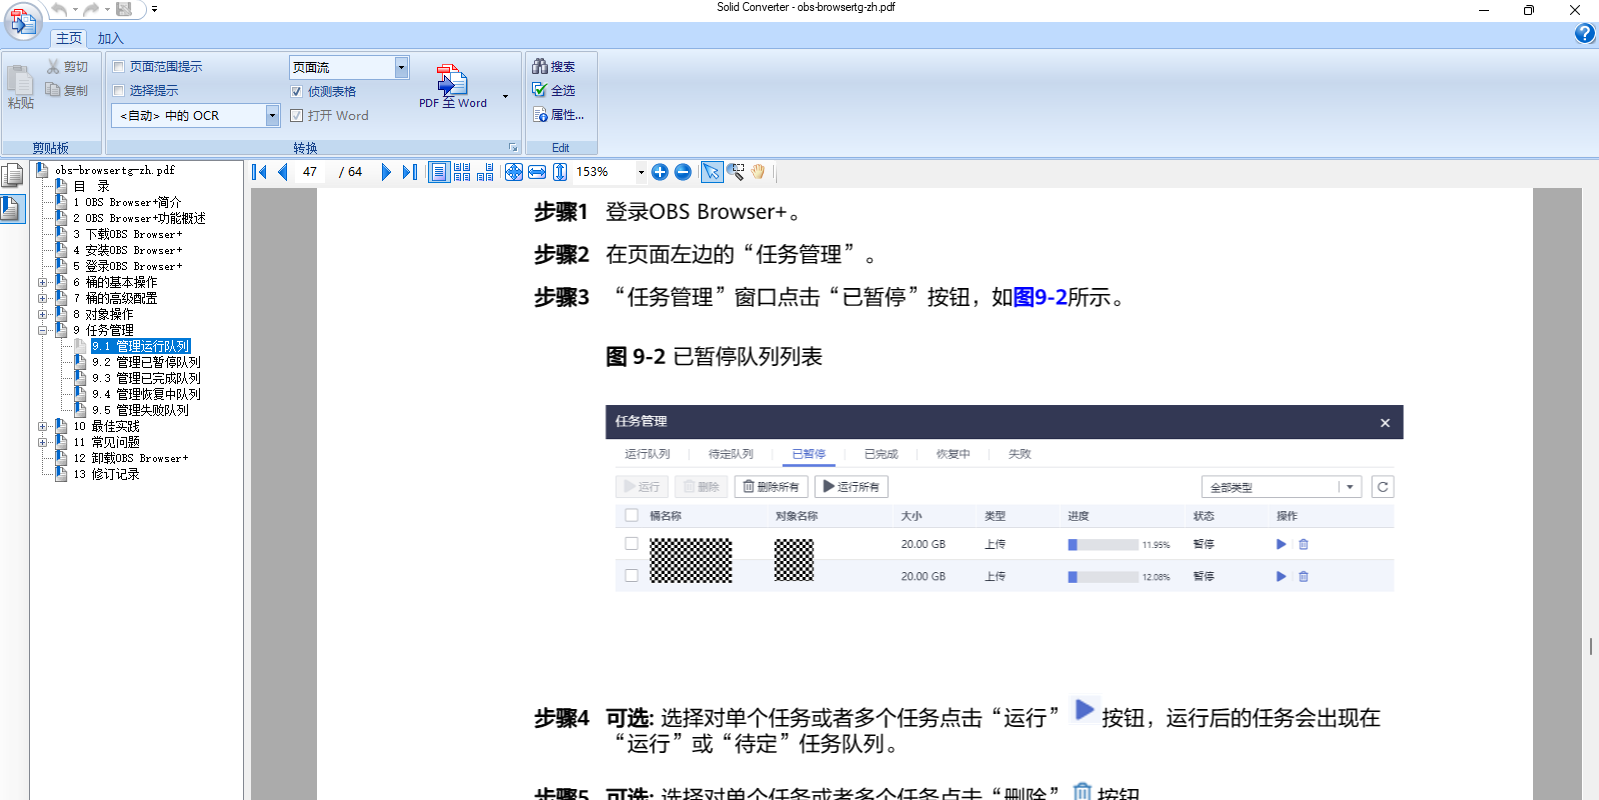This screenshot has width=1599, height=800.
Task: Click the zoom out minus icon
Action: [x=683, y=172]
